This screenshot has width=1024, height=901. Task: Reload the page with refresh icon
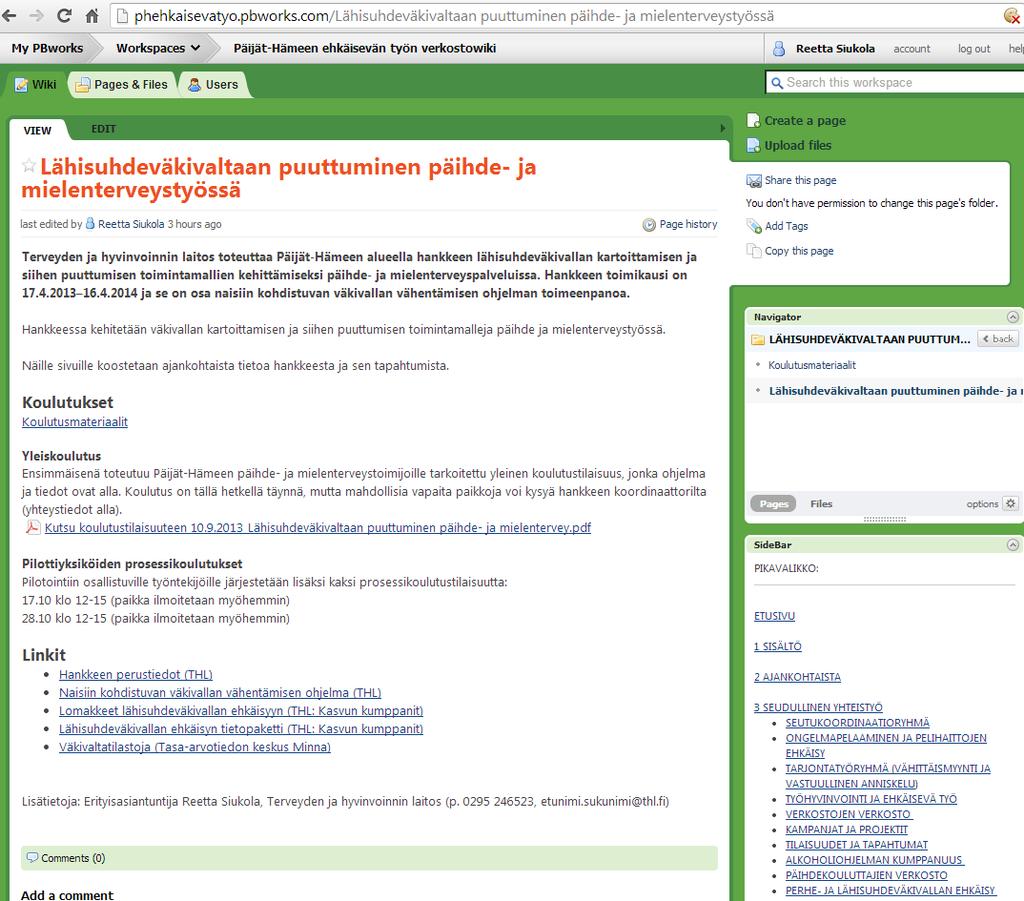(64, 16)
